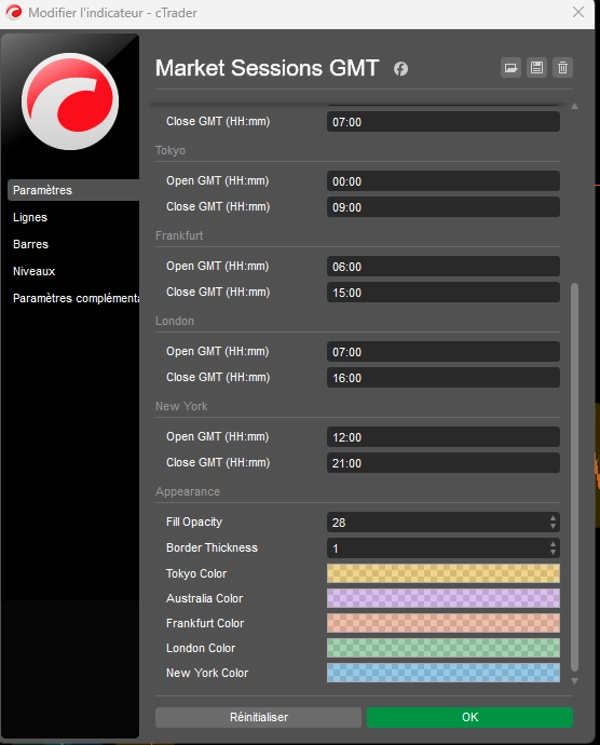Open the London Color swatch
Screen dimensions: 600x745
click(x=443, y=648)
